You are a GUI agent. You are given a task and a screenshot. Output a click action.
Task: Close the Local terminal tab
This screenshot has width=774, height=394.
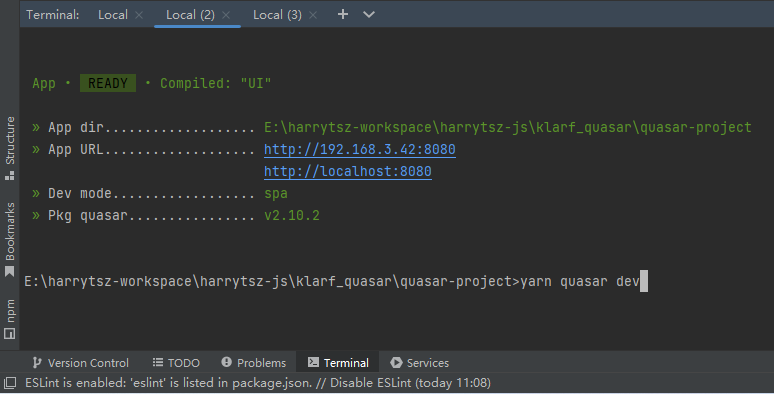[x=139, y=15]
